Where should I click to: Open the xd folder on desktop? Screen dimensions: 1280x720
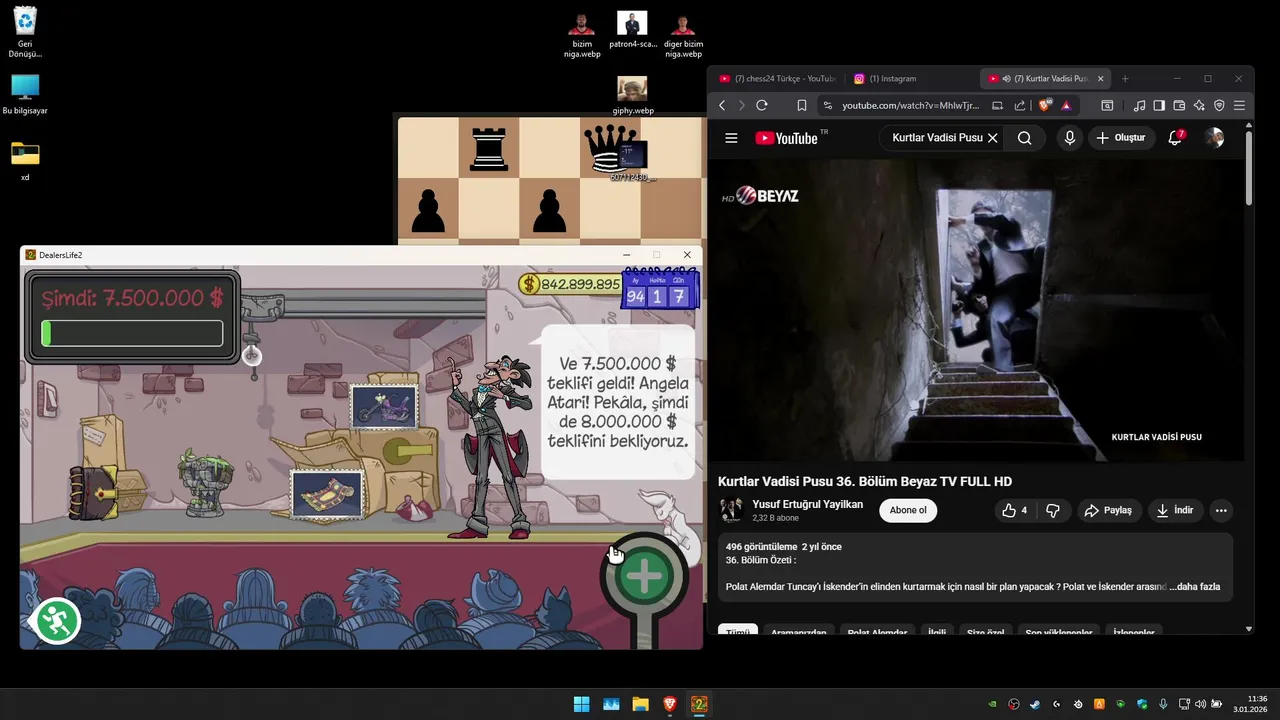[25, 160]
